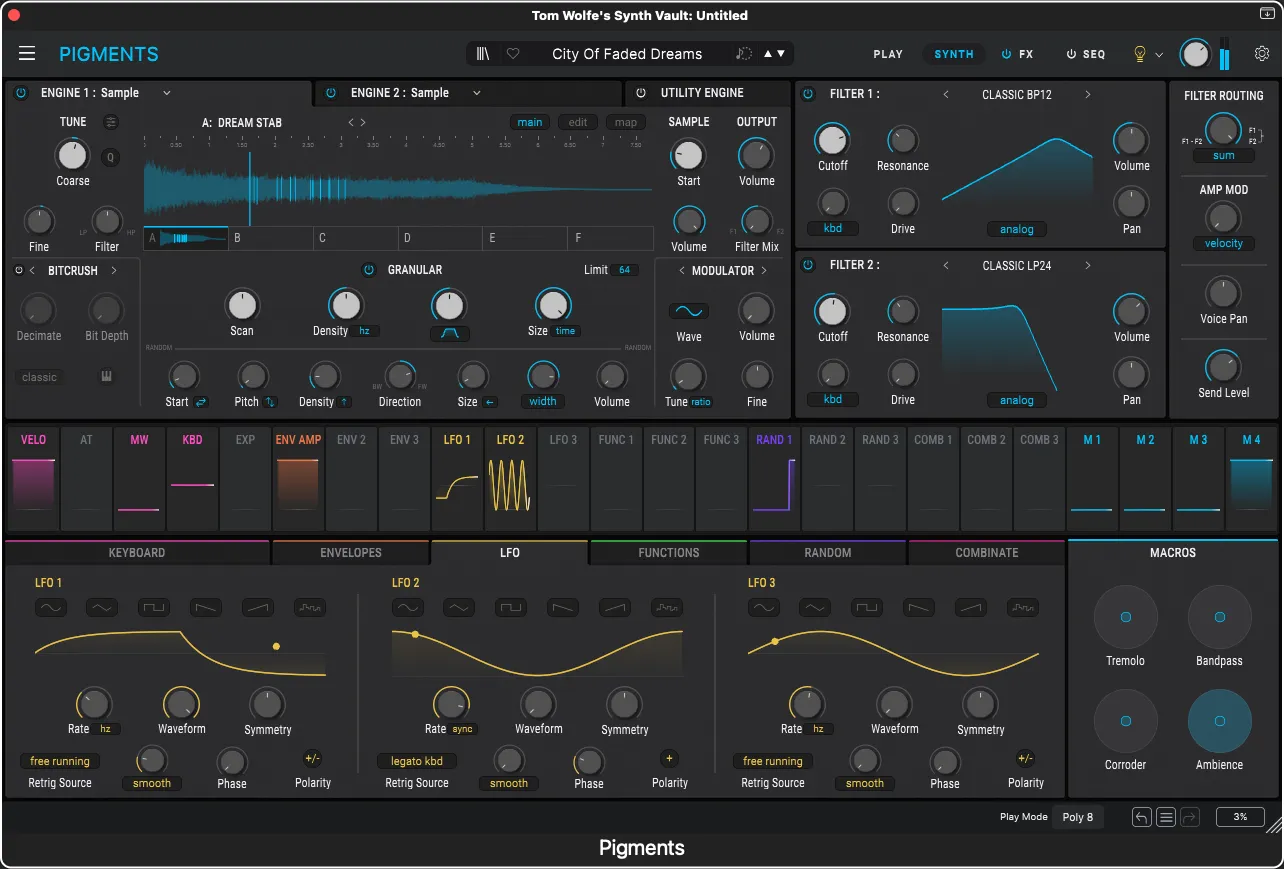Expand Engine 2 Sample type dropdown

coord(477,93)
